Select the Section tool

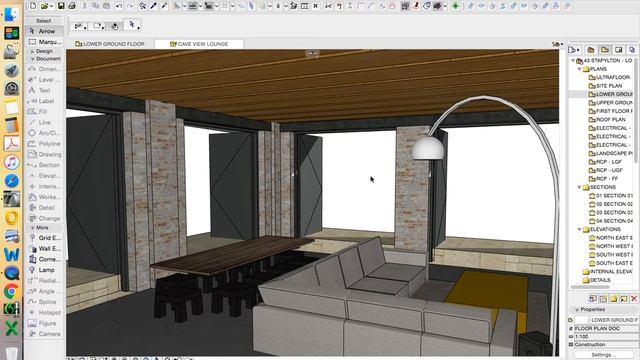click(44, 165)
